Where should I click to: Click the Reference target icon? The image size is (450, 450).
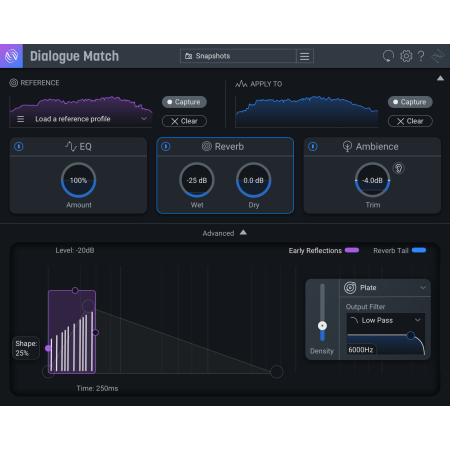pos(13,83)
